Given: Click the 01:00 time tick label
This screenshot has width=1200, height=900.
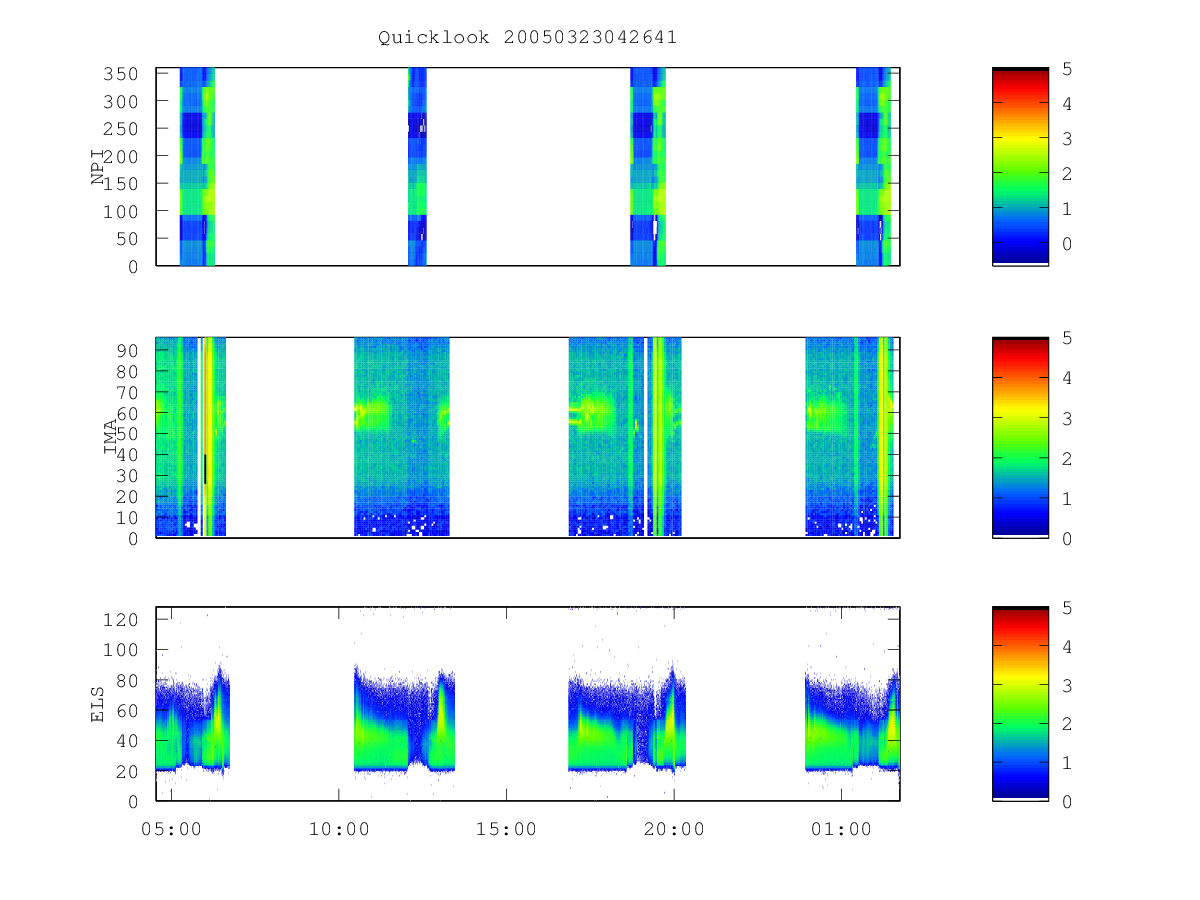Looking at the screenshot, I should [x=841, y=829].
